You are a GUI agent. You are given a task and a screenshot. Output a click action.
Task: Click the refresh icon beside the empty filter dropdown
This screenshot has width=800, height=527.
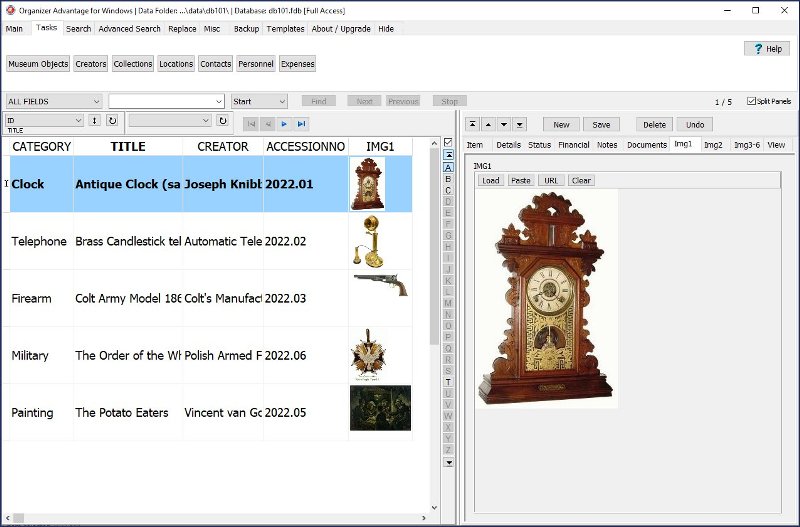(x=222, y=120)
